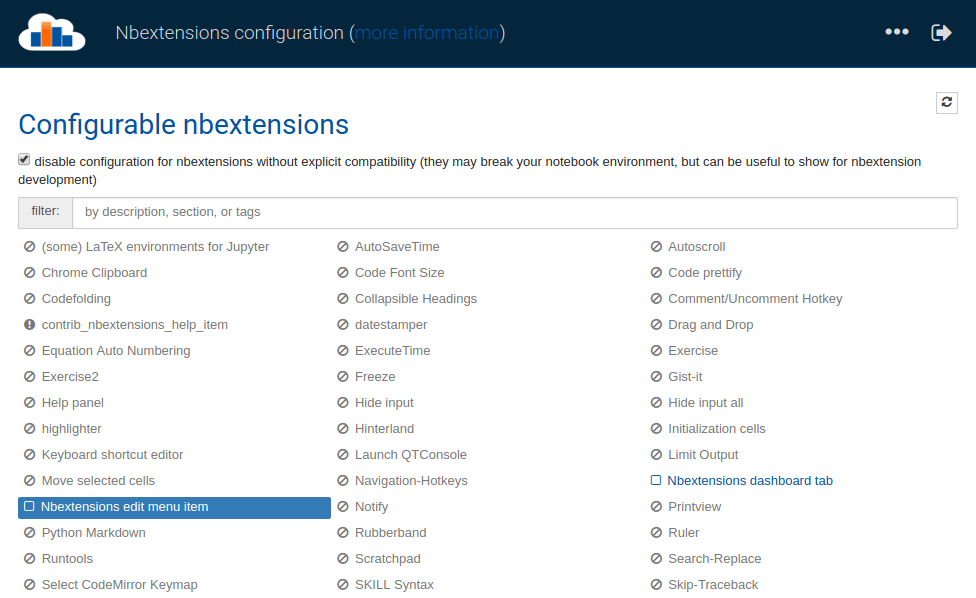The height and width of the screenshot is (598, 976).
Task: Select the Collapsible Headings extension entry
Action: click(x=416, y=298)
